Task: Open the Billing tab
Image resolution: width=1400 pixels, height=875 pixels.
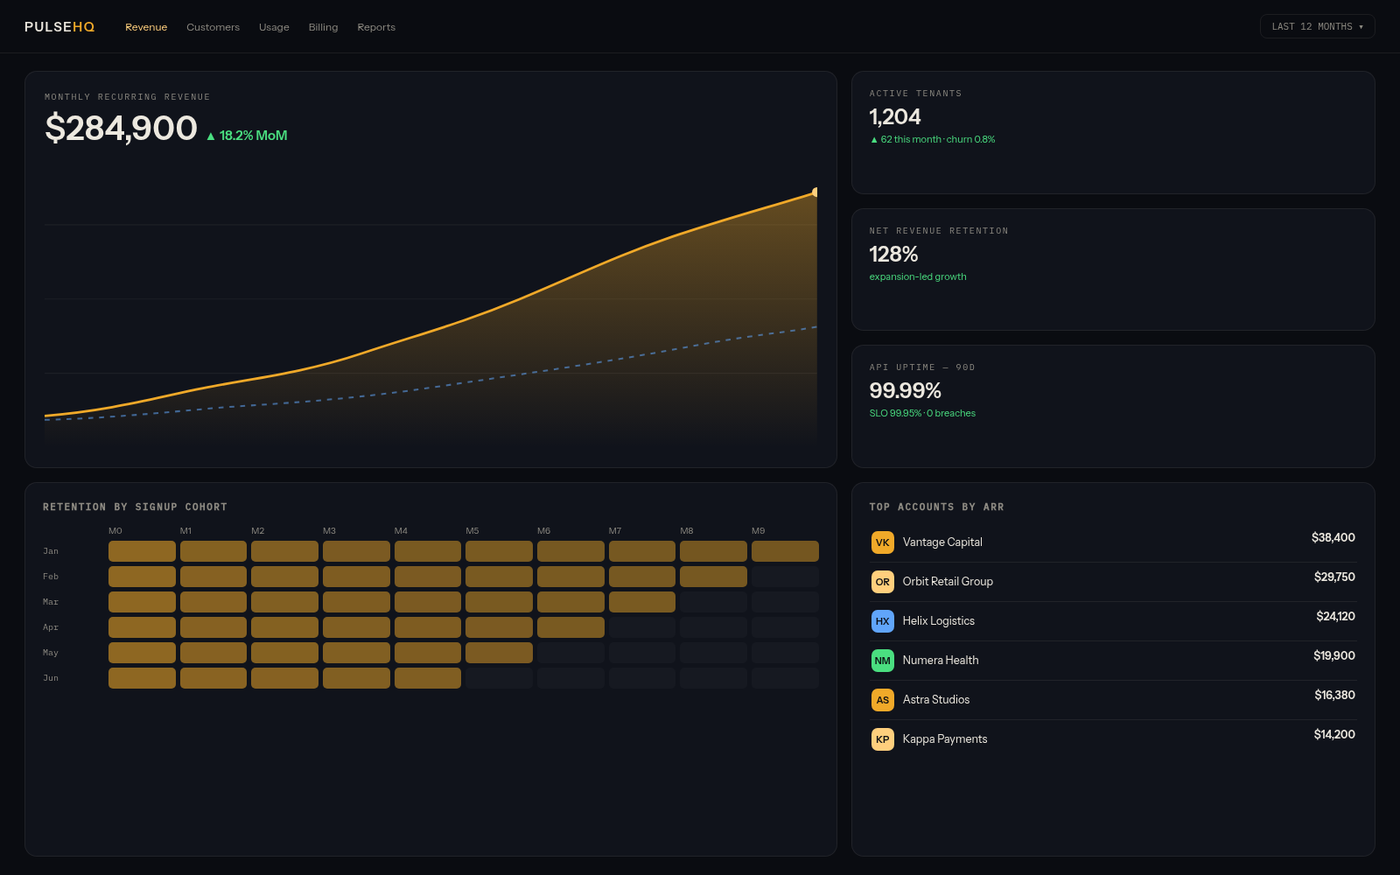Action: [x=323, y=27]
